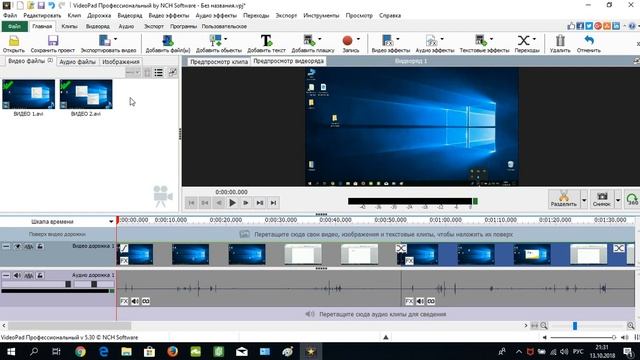The width and height of the screenshot is (640, 360).
Task: Open Снимок dropdown arrow
Action: tap(618, 200)
